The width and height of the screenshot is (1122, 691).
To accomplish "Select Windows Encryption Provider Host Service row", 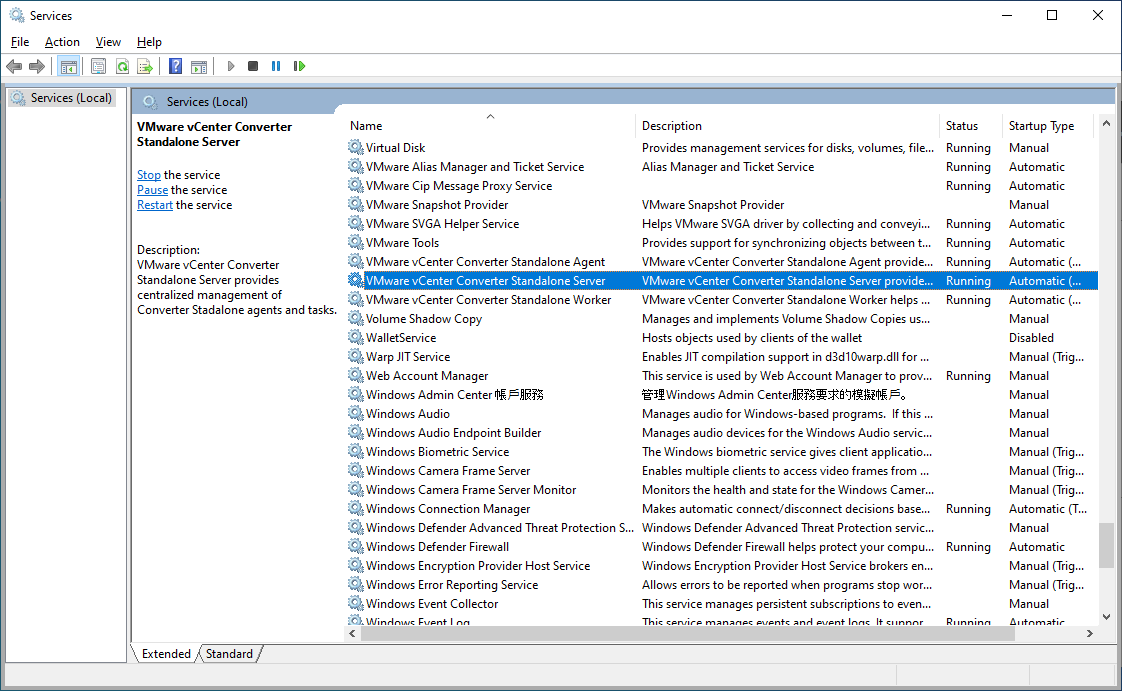I will (x=721, y=566).
